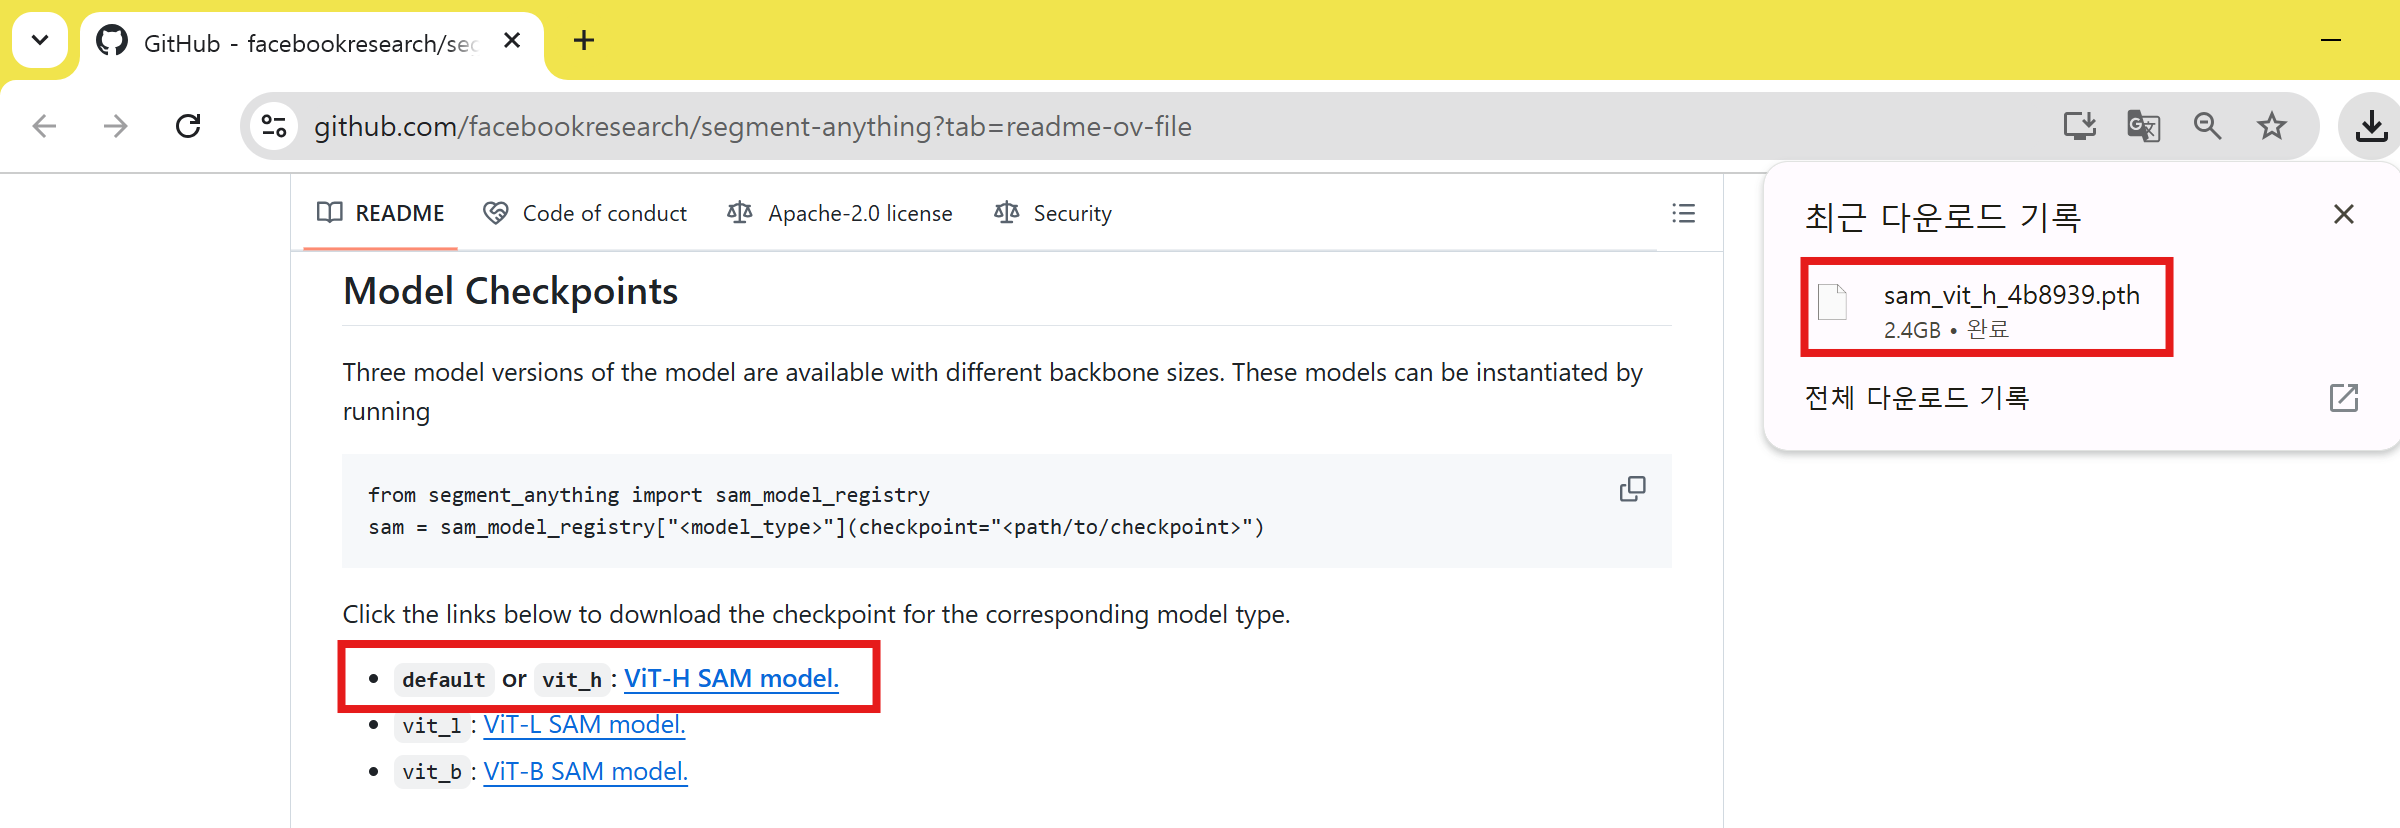The image size is (2400, 828).
Task: Click the 'vit_h' code label
Action: click(x=571, y=680)
